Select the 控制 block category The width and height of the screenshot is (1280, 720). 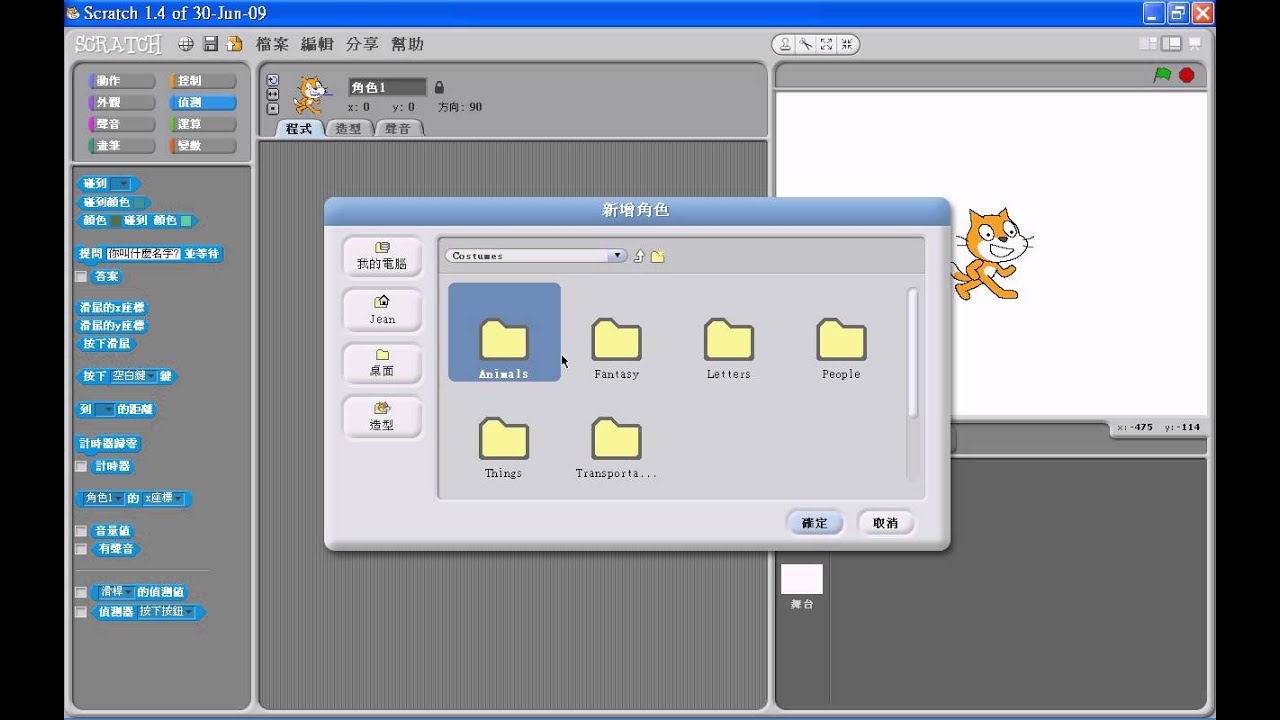tap(202, 81)
